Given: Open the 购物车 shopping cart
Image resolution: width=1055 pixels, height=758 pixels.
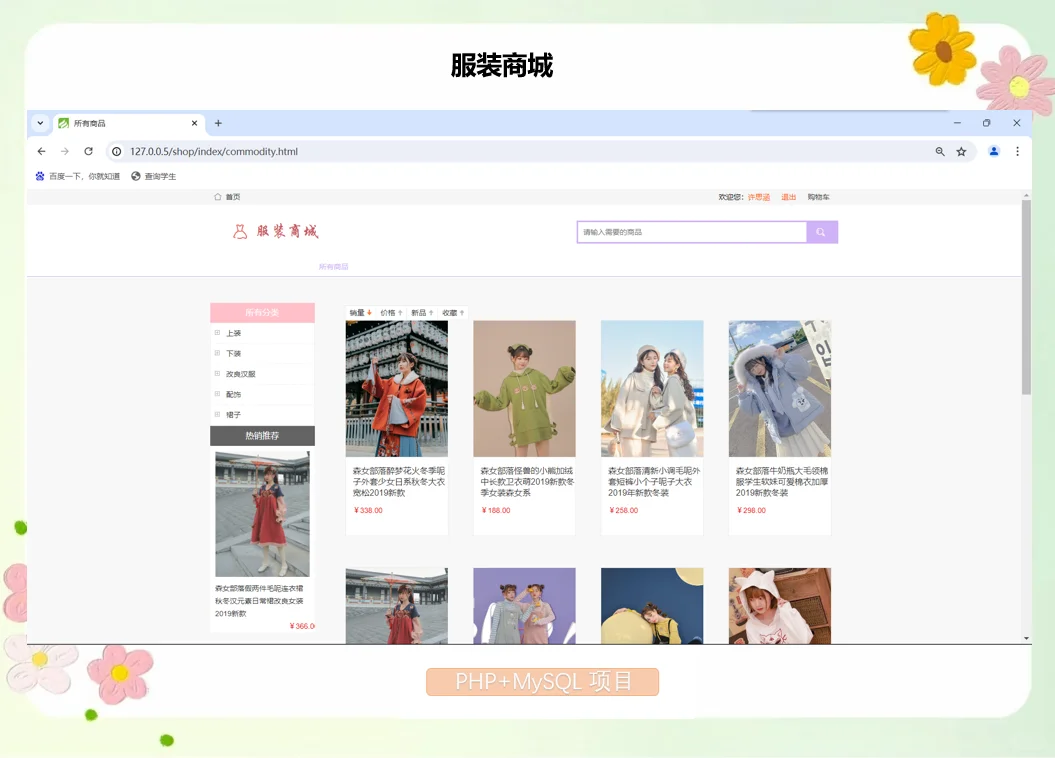Looking at the screenshot, I should pyautogui.click(x=817, y=196).
